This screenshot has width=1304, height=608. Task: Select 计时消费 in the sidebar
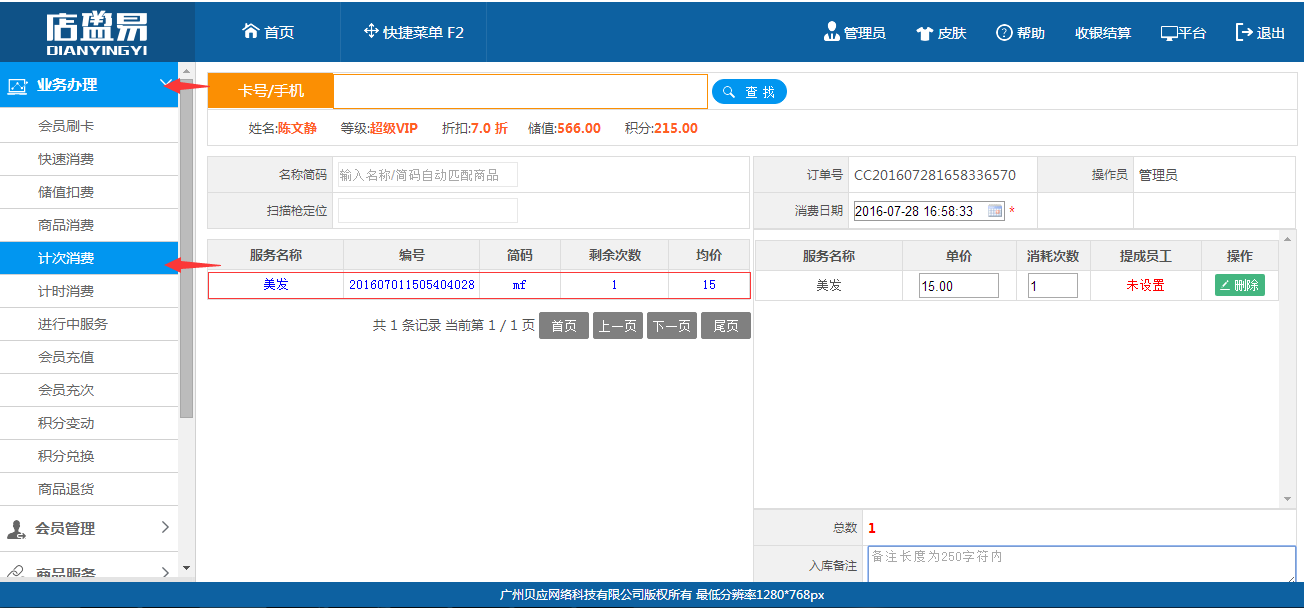click(89, 291)
